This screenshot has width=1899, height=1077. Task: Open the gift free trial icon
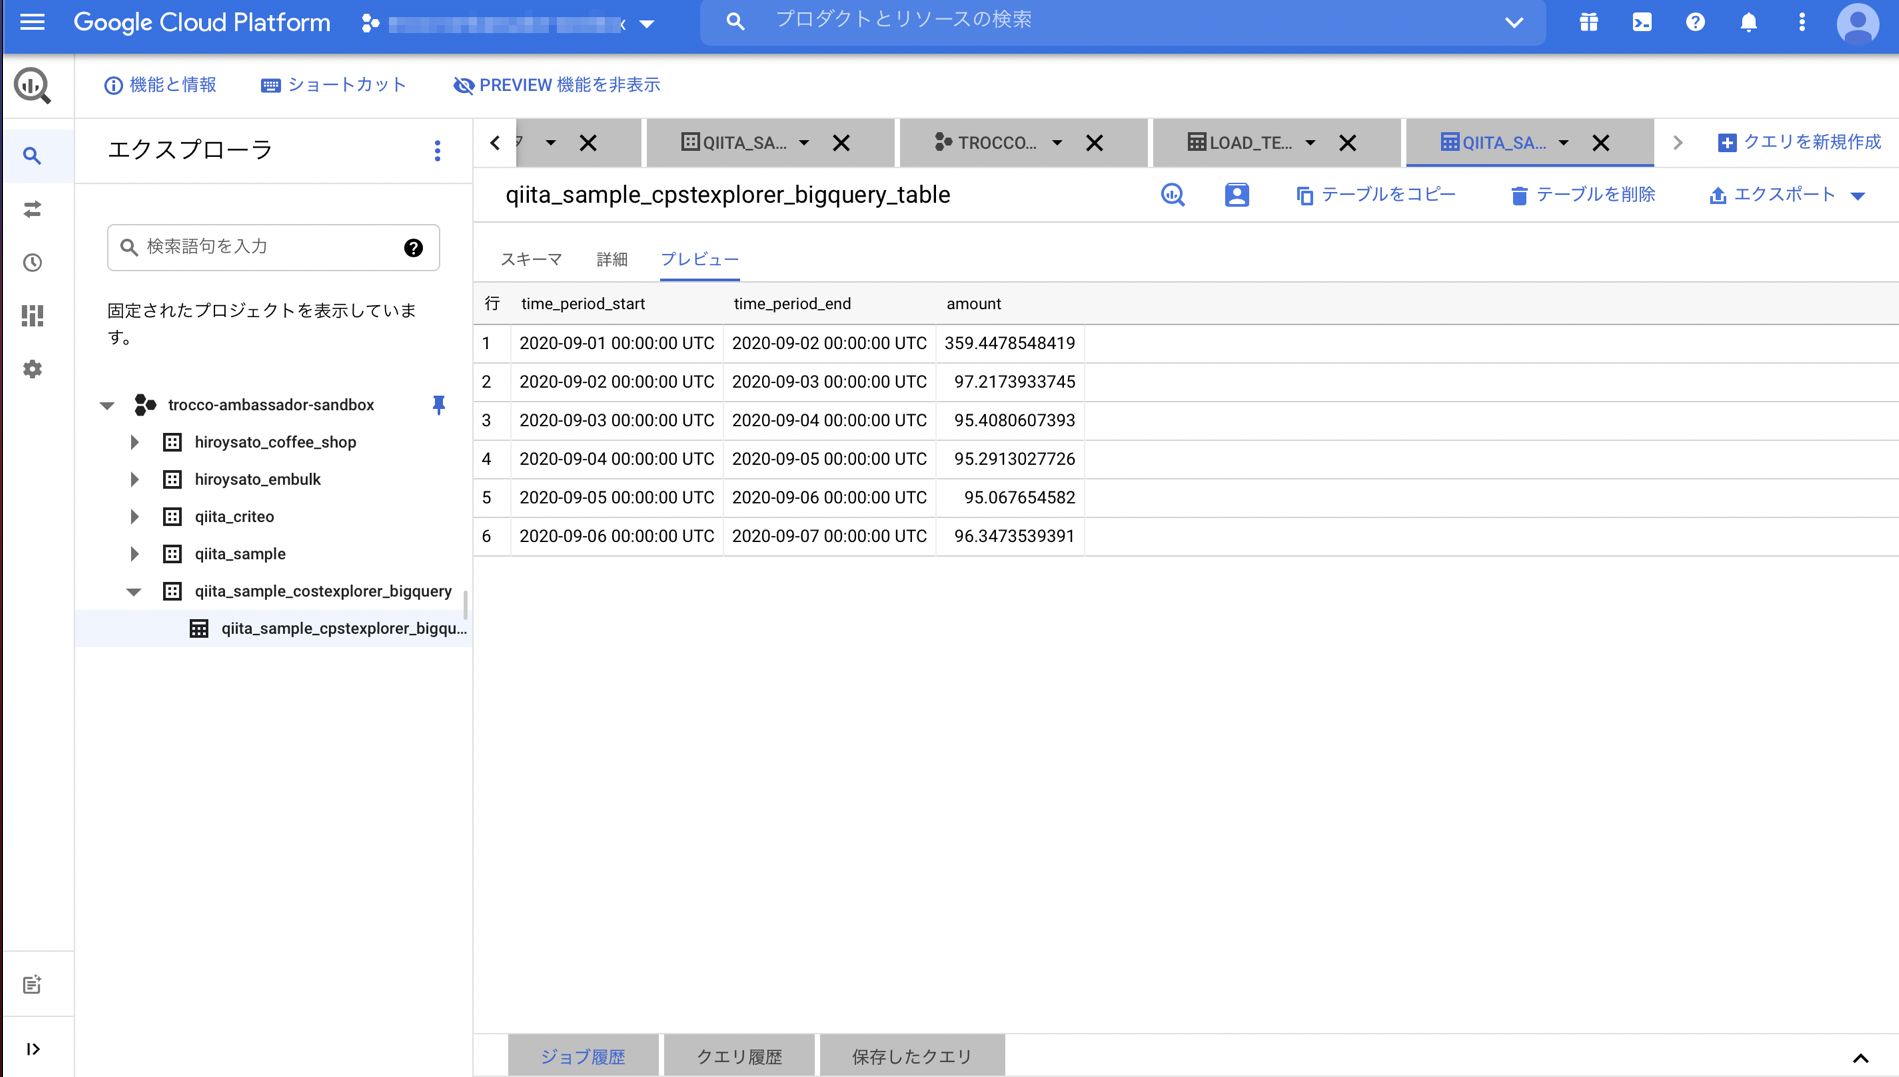point(1589,22)
